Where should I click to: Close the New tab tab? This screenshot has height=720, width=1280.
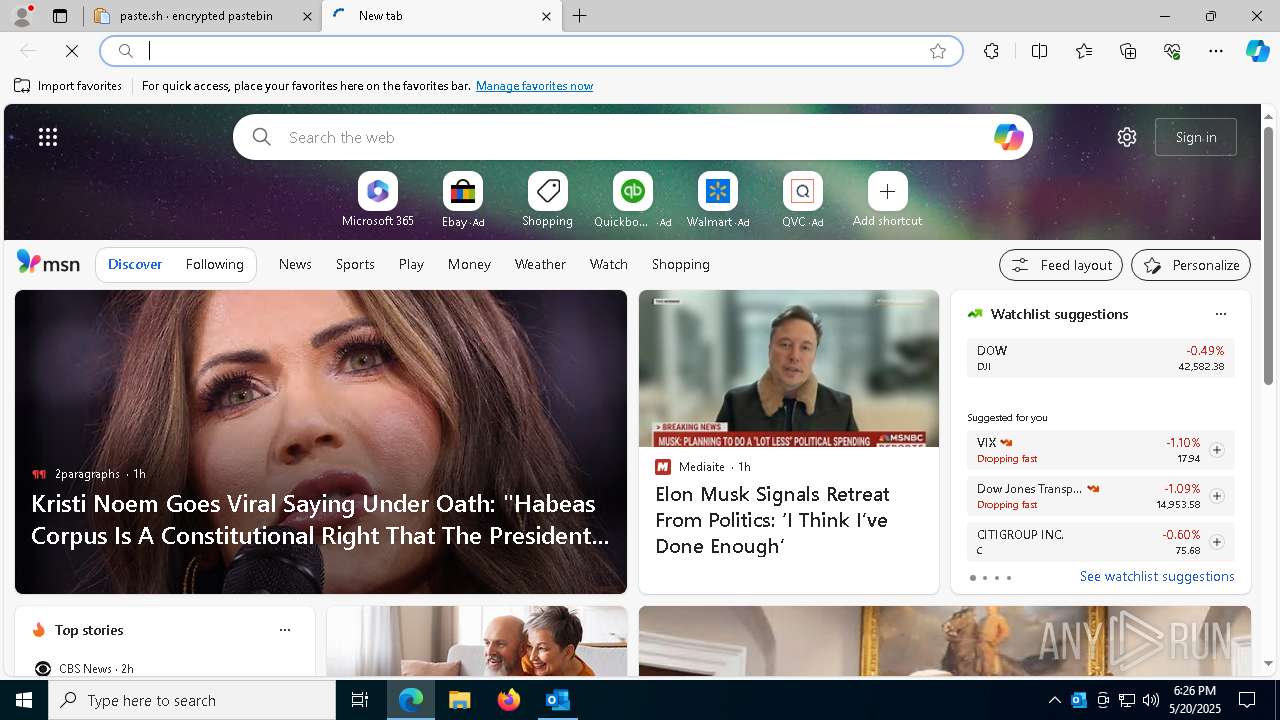[546, 16]
